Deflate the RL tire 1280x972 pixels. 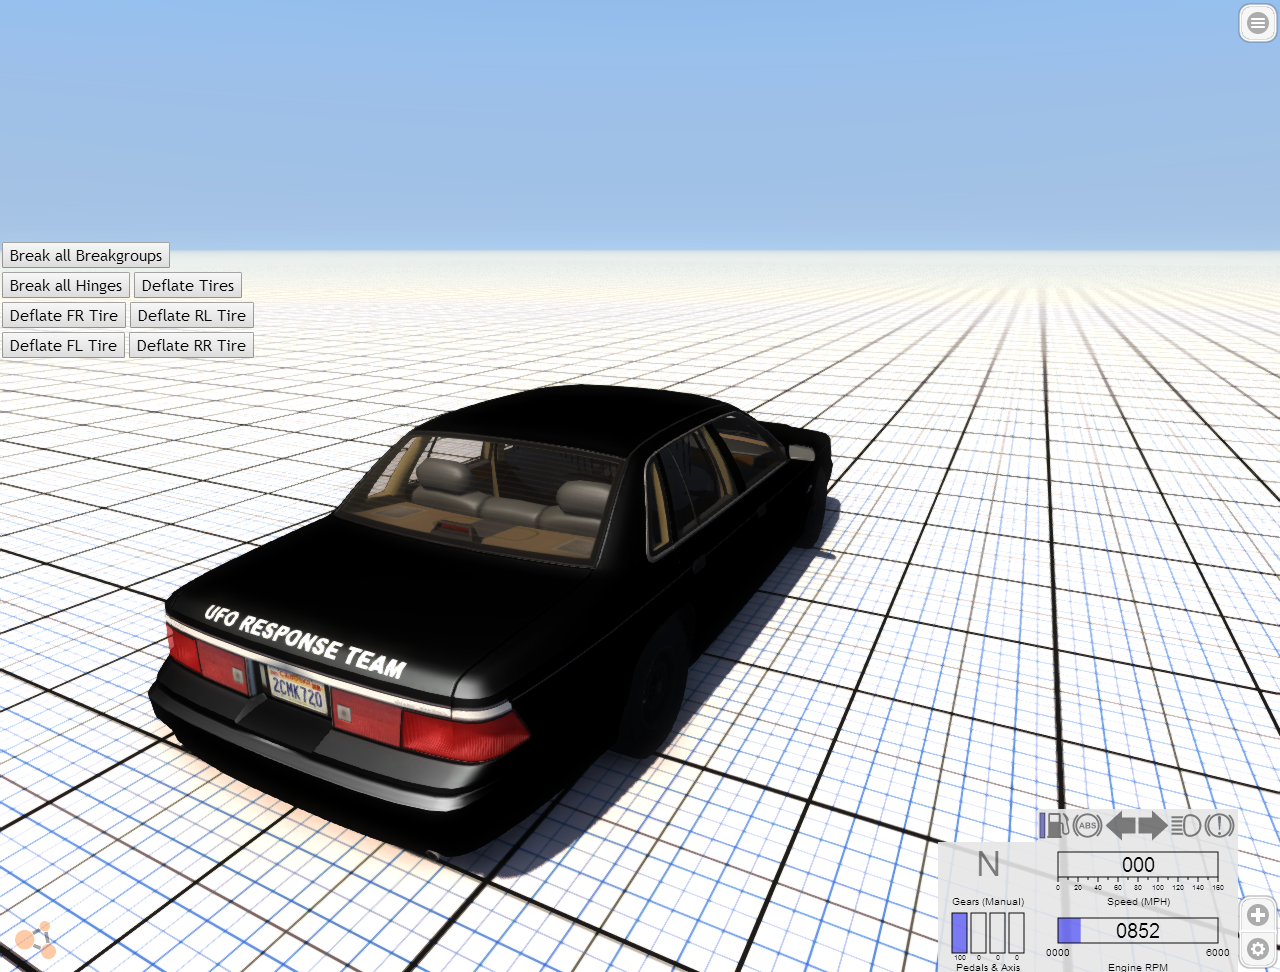coord(192,316)
